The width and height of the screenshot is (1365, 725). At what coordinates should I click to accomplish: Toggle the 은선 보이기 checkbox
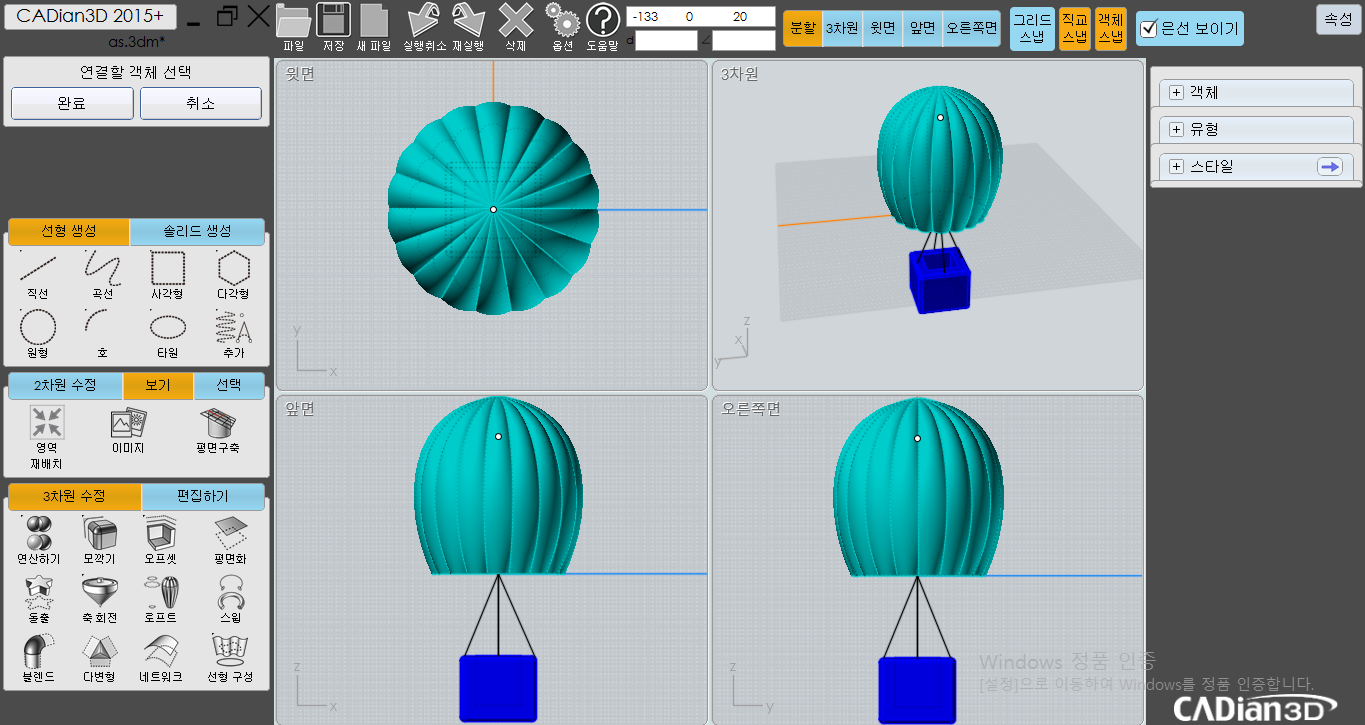point(1149,29)
